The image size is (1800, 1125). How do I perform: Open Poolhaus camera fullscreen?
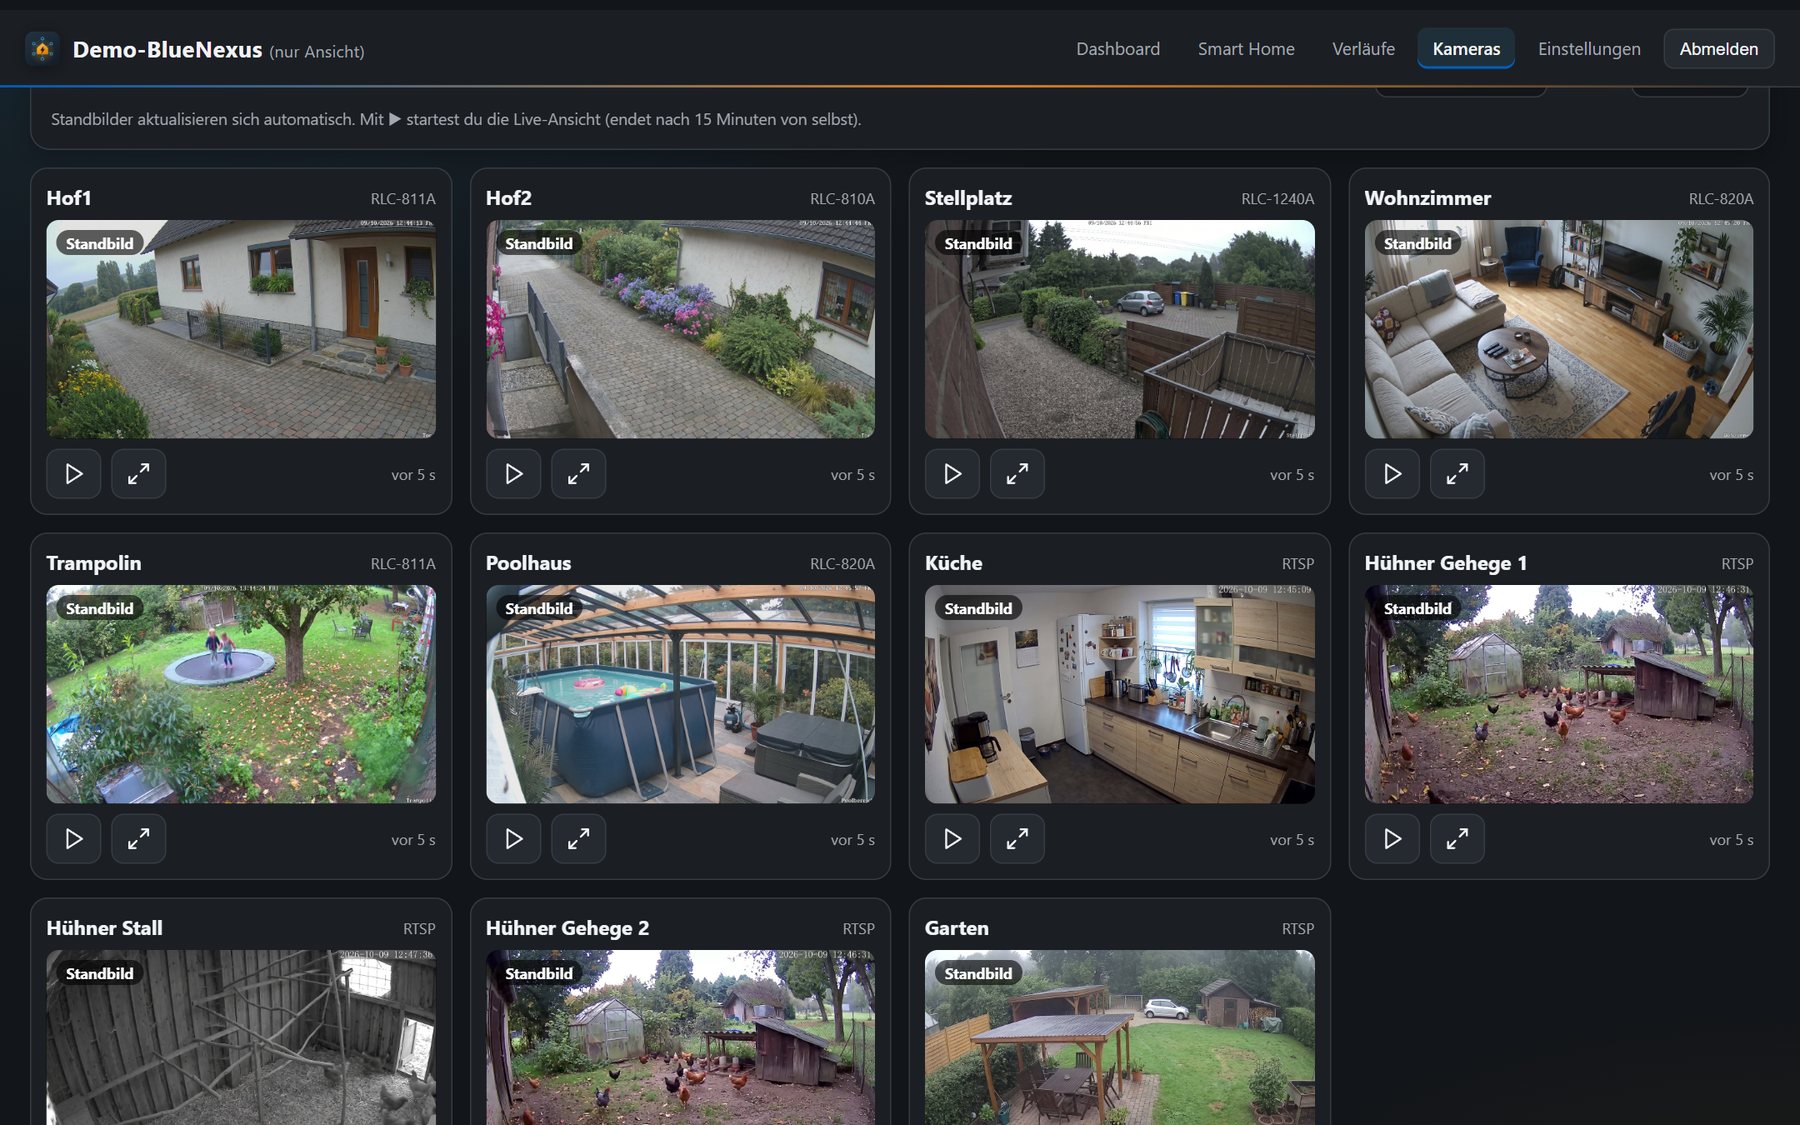578,839
